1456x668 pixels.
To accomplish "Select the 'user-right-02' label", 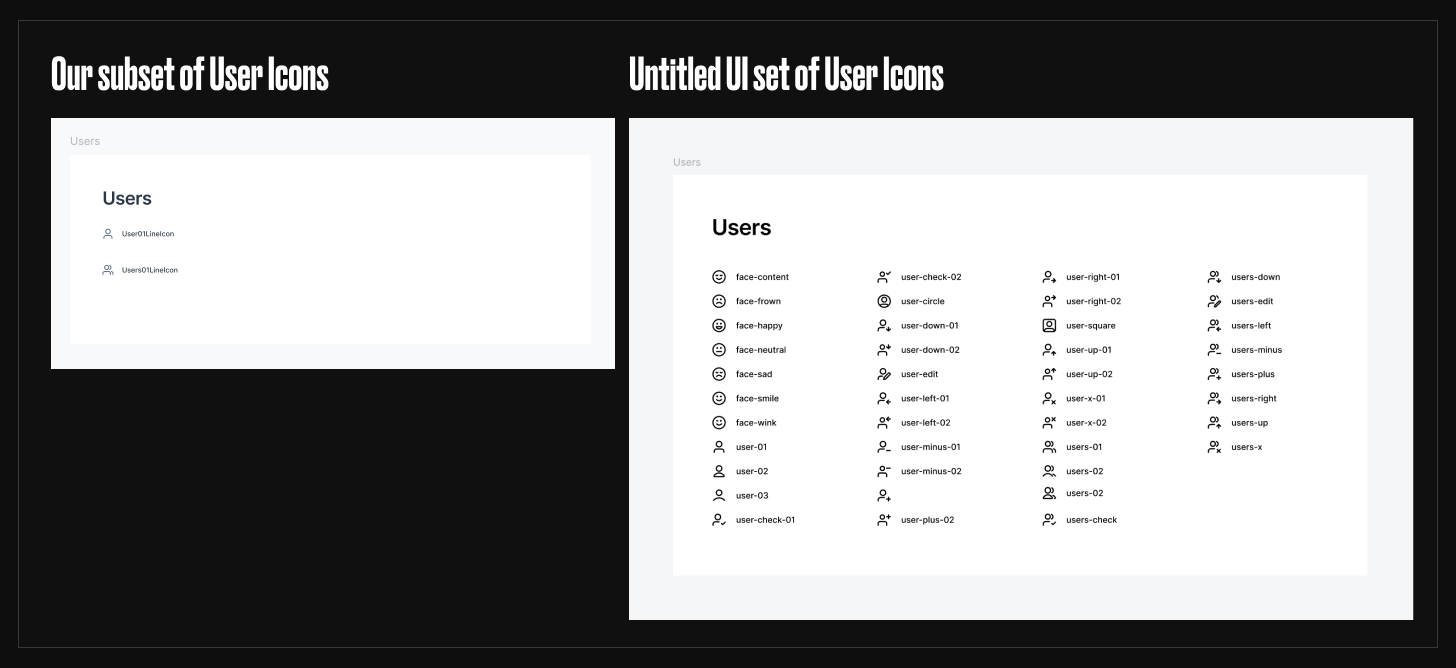I will coord(1094,301).
